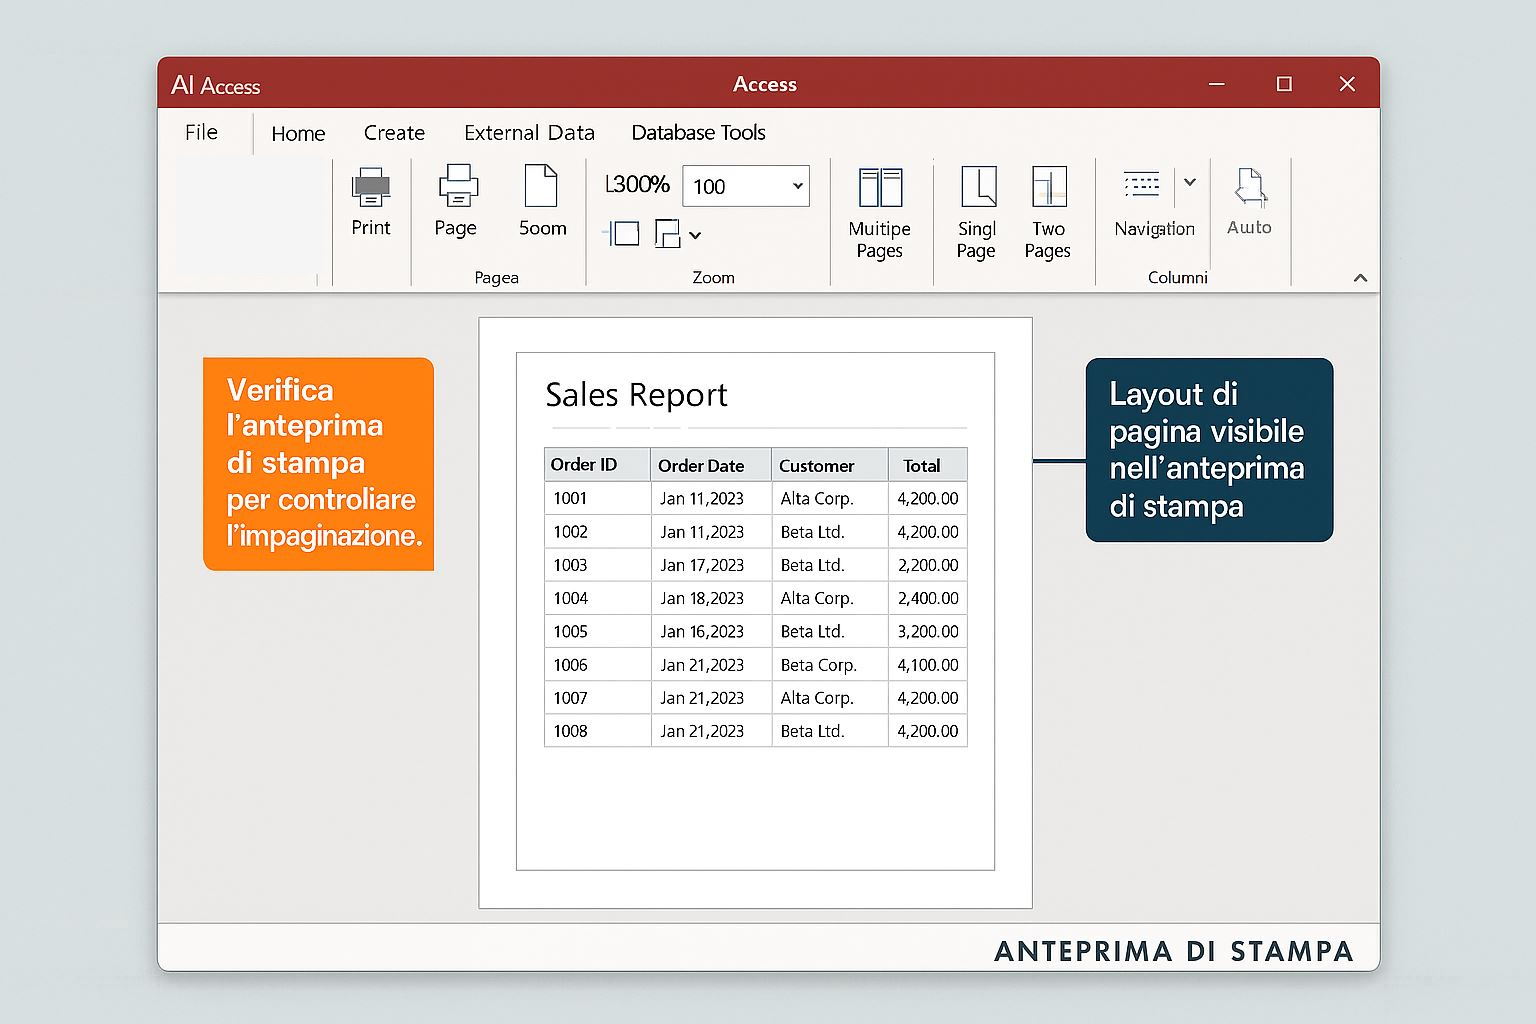Select the Multiple Pages view icon
1536x1024 pixels.
pyautogui.click(x=880, y=188)
